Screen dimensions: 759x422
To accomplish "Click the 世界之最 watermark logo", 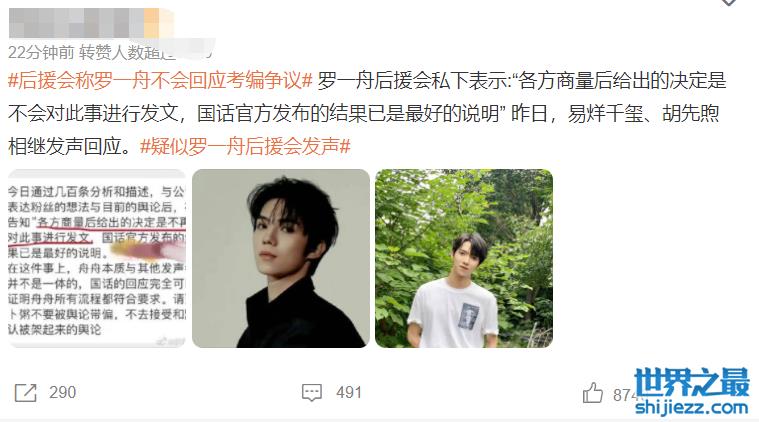I will [692, 382].
